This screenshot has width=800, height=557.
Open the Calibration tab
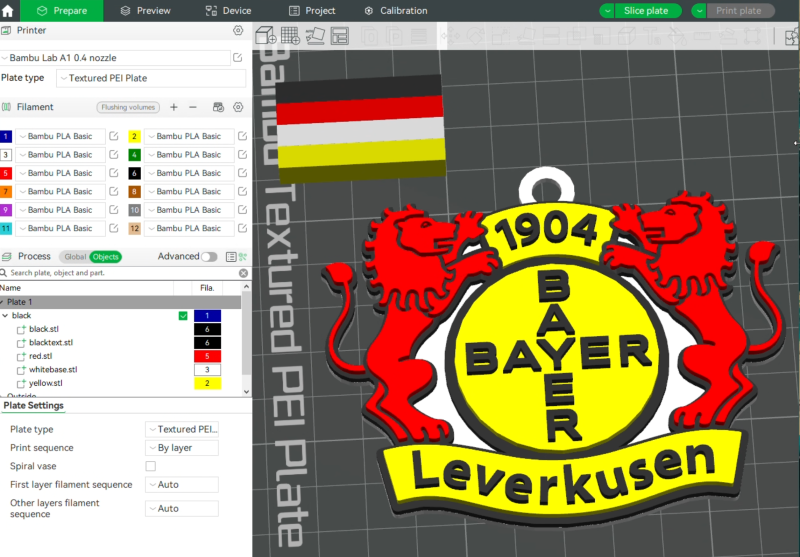pos(396,11)
